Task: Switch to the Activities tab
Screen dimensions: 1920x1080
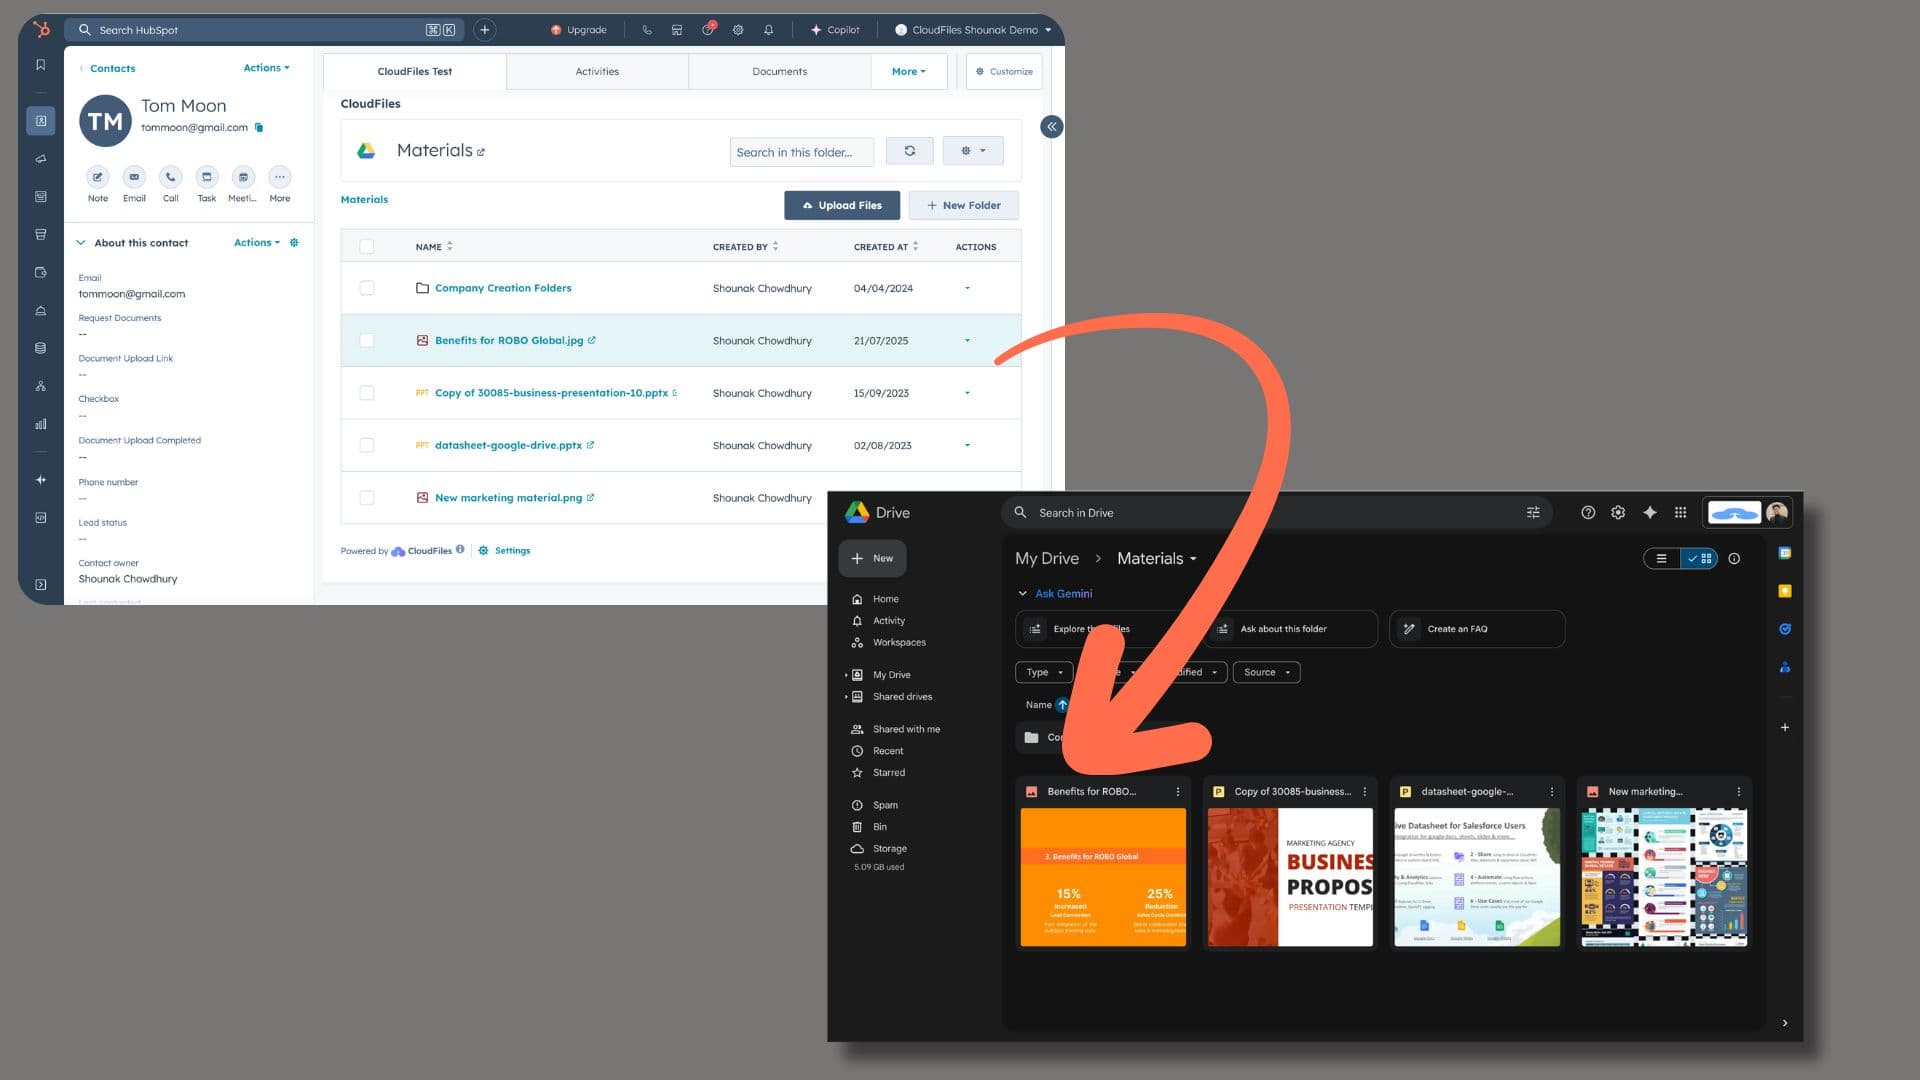Action: tap(597, 72)
